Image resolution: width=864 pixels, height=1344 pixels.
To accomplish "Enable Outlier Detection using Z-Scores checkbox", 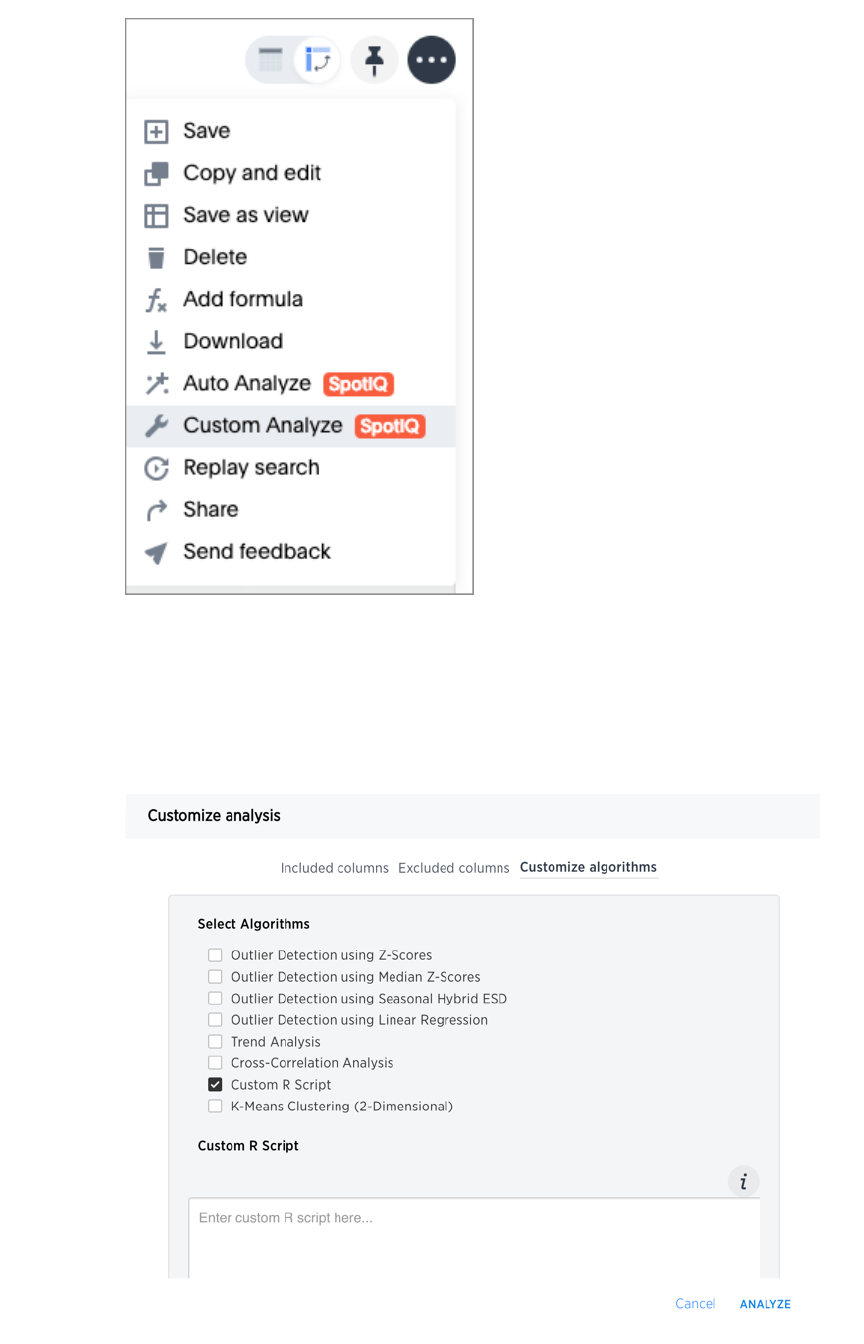I will click(x=215, y=955).
